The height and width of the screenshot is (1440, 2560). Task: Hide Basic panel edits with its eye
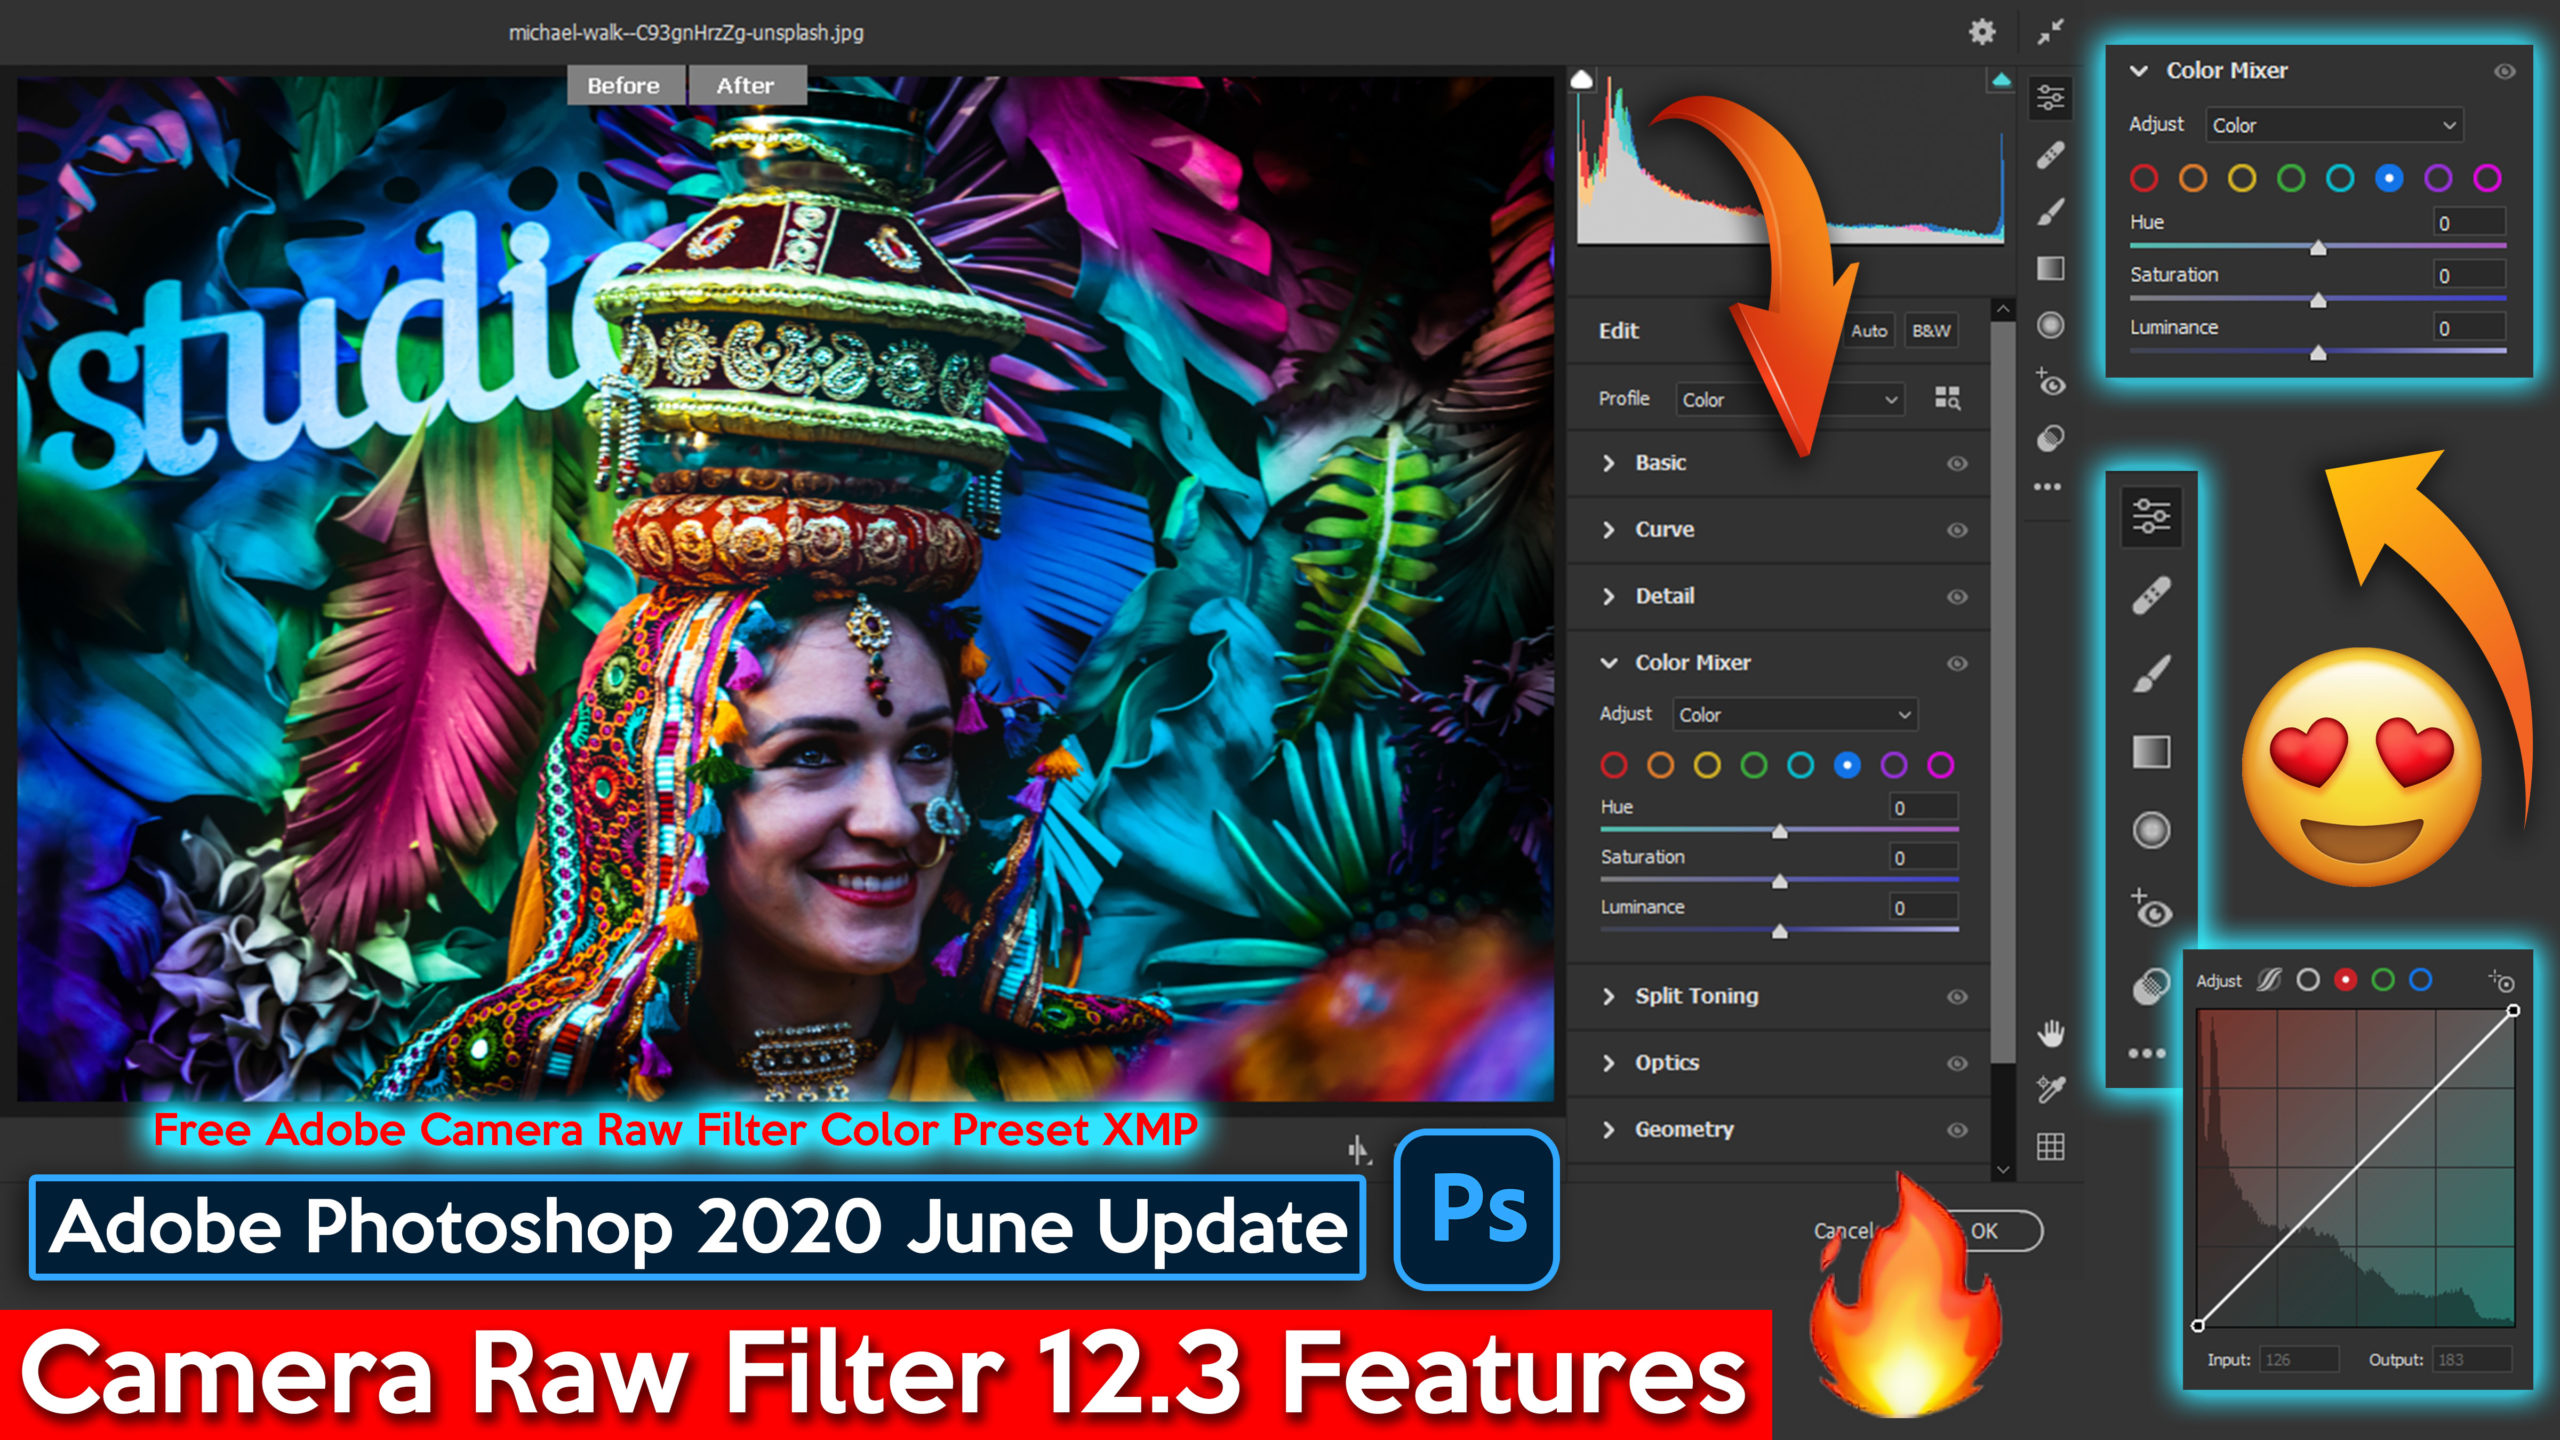tap(1957, 463)
